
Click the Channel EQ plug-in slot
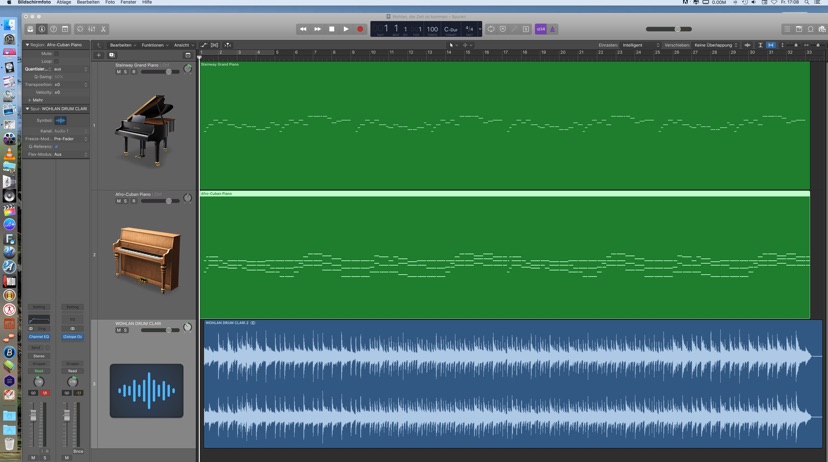pyautogui.click(x=39, y=337)
